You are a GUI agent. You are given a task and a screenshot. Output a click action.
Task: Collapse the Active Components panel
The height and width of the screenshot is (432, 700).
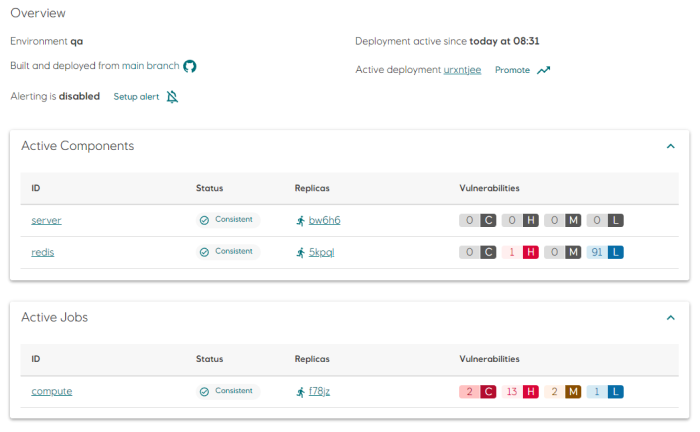(671, 146)
